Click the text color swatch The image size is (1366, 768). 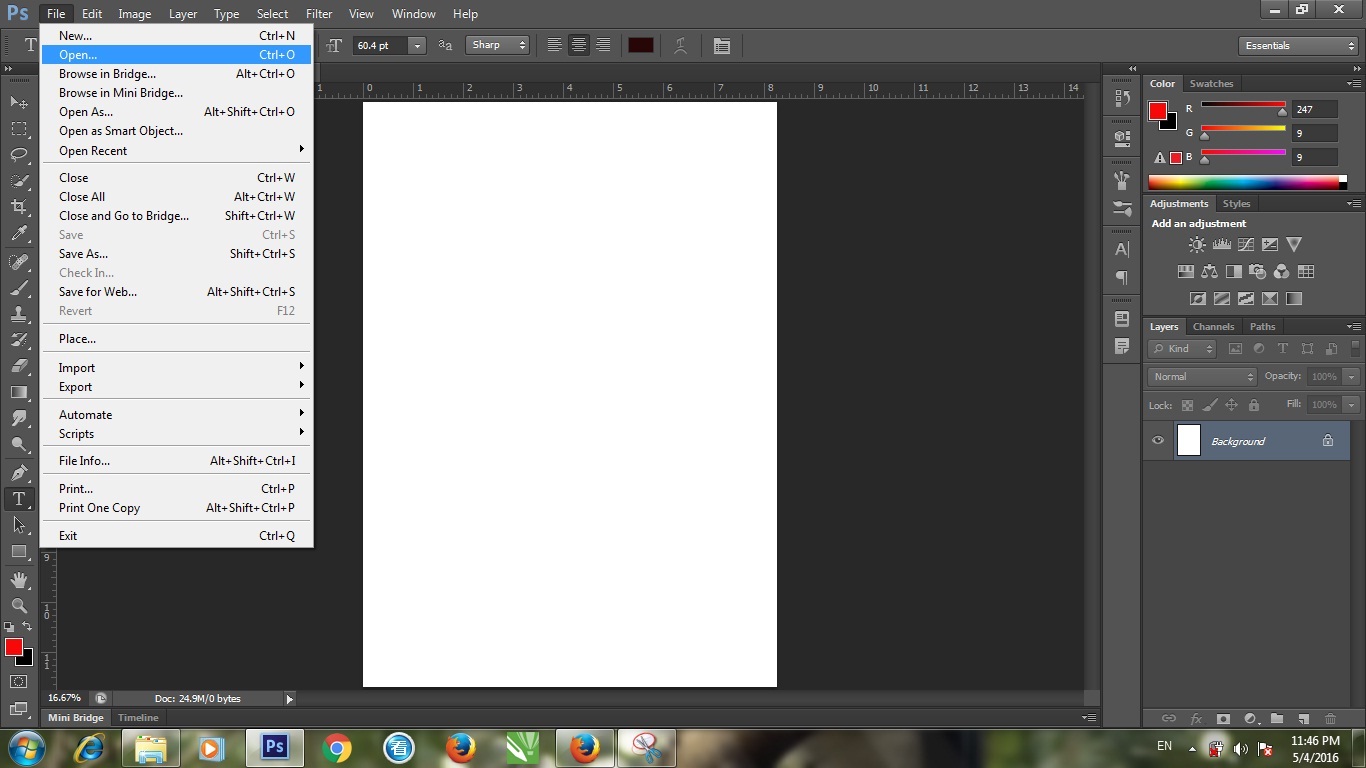tap(640, 45)
